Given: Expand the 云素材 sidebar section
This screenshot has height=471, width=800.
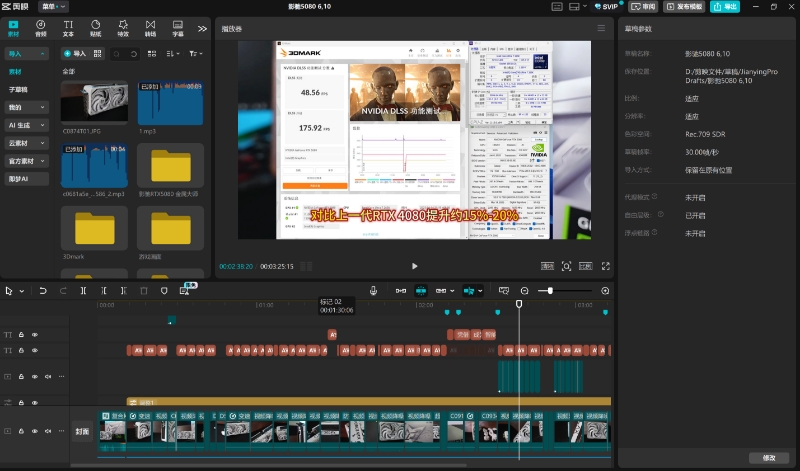Looking at the screenshot, I should point(26,143).
